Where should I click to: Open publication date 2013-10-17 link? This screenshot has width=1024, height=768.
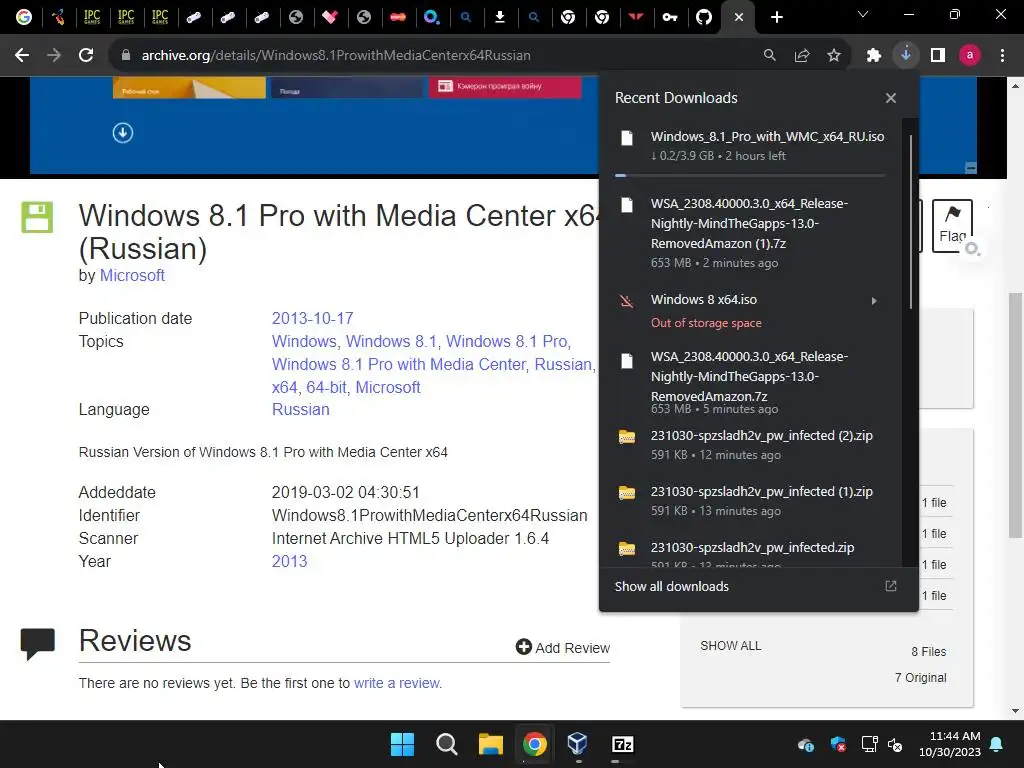(312, 318)
